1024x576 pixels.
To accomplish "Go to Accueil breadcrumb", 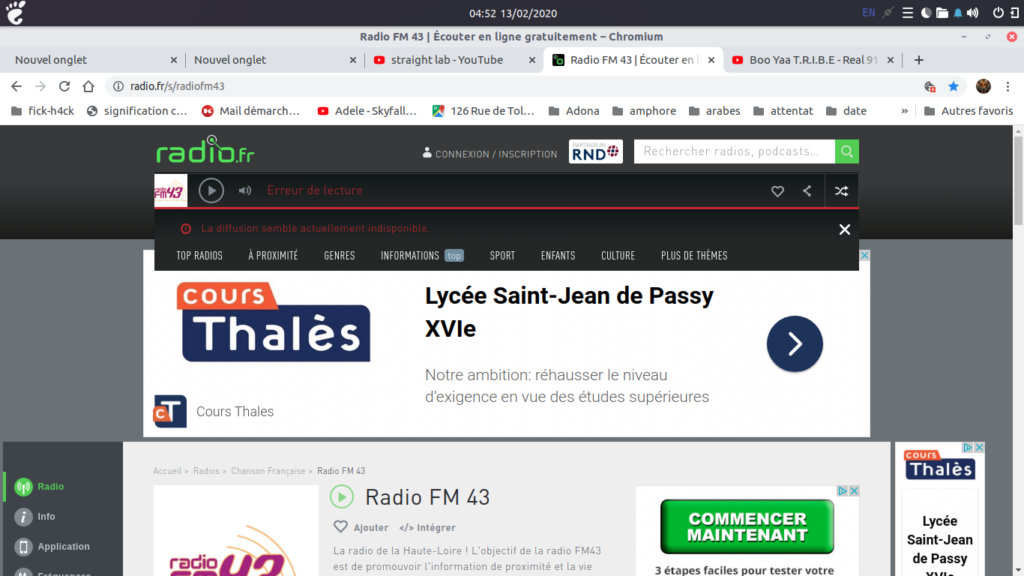I will (x=167, y=471).
